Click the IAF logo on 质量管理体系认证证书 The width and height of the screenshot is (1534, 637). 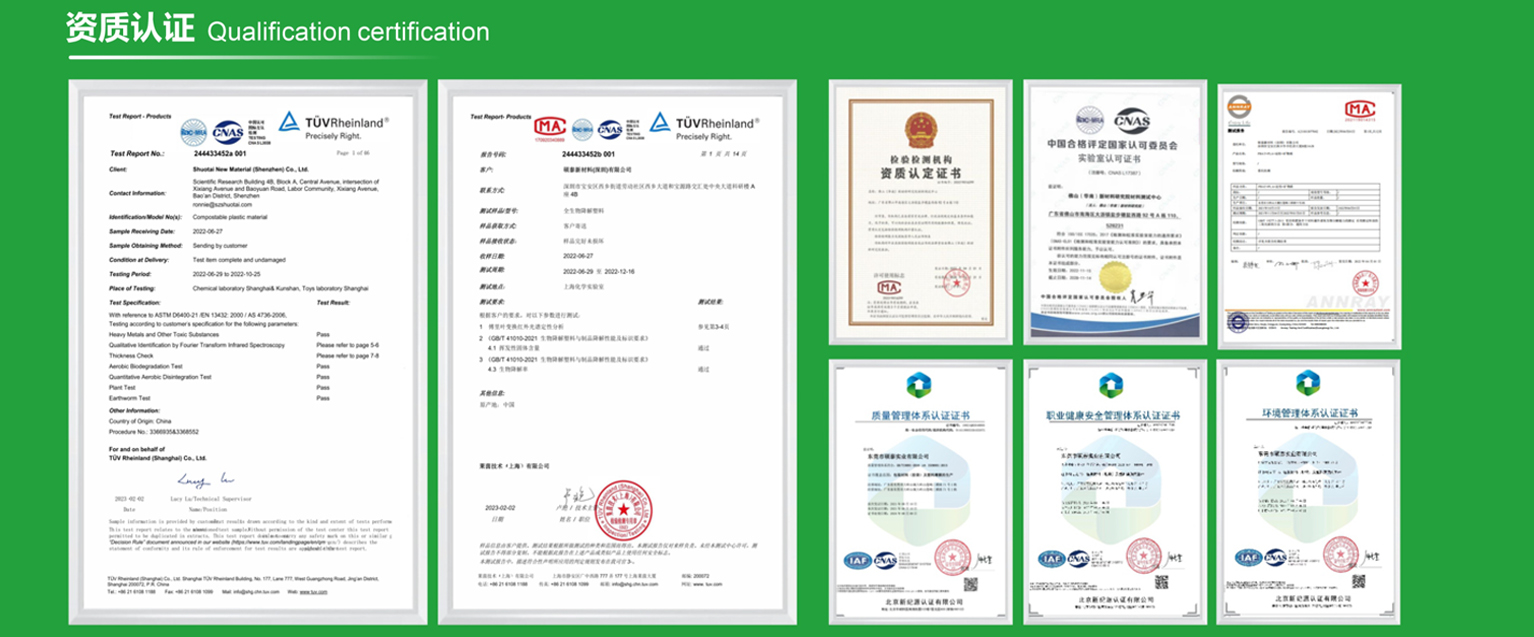pyautogui.click(x=856, y=560)
